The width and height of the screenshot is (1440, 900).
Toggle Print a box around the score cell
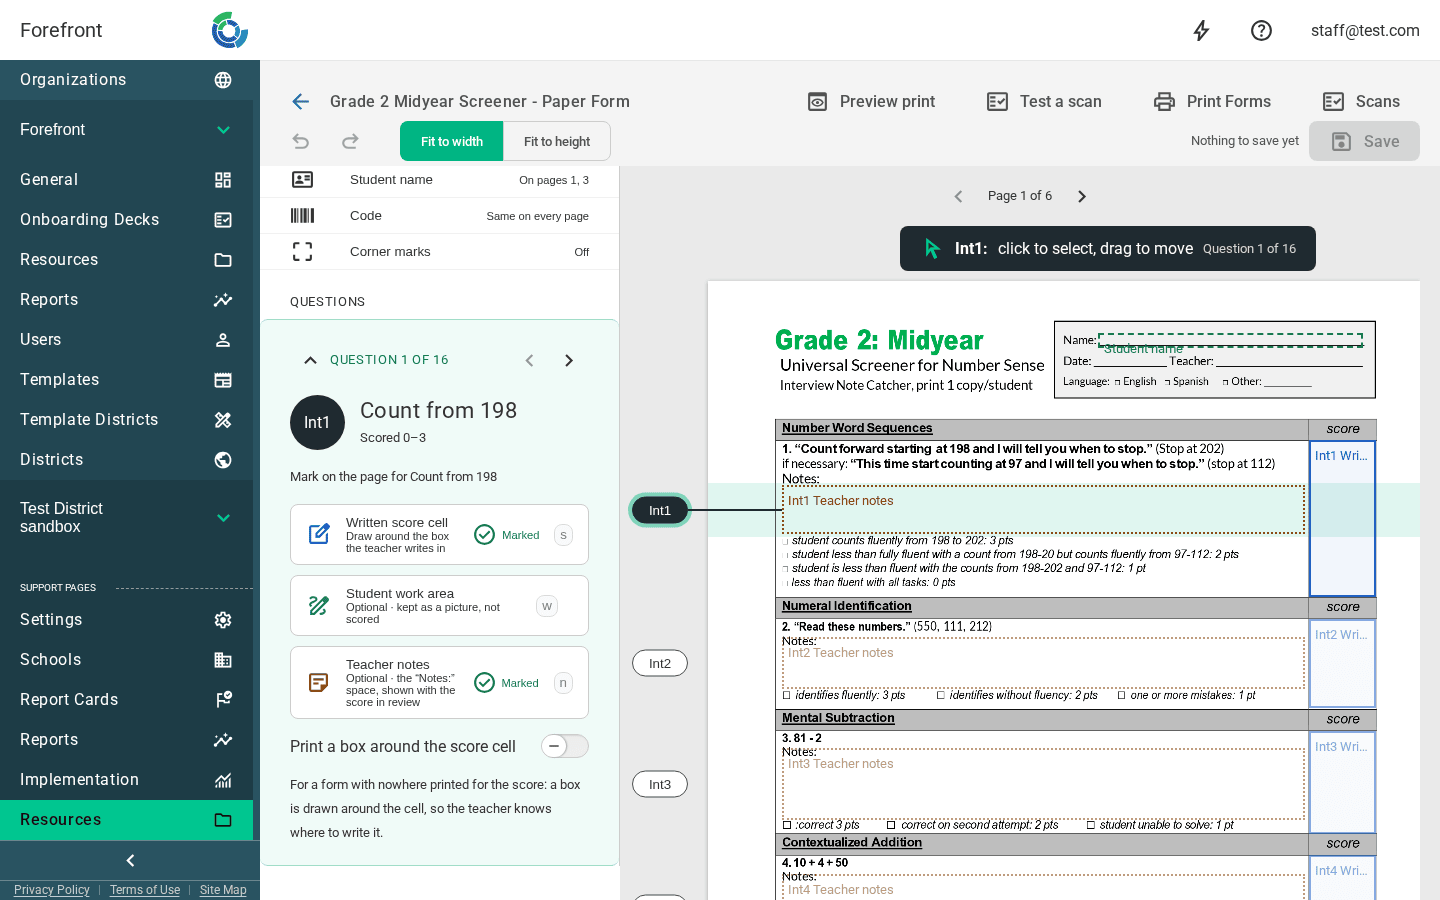tap(564, 746)
